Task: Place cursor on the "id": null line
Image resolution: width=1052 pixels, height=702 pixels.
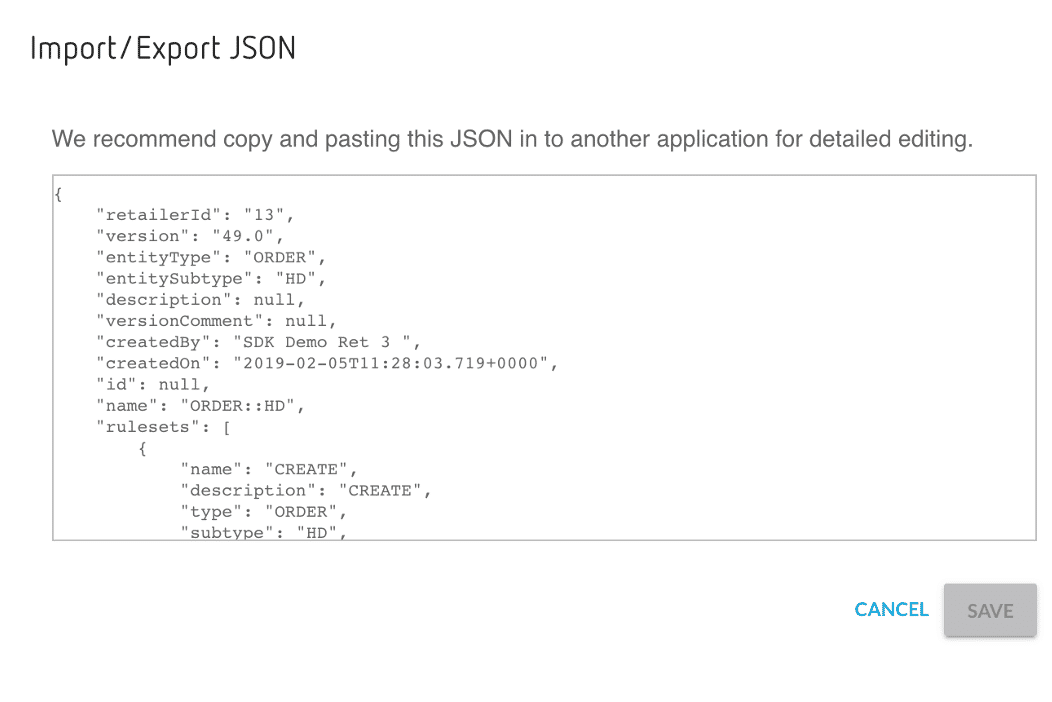Action: (153, 384)
